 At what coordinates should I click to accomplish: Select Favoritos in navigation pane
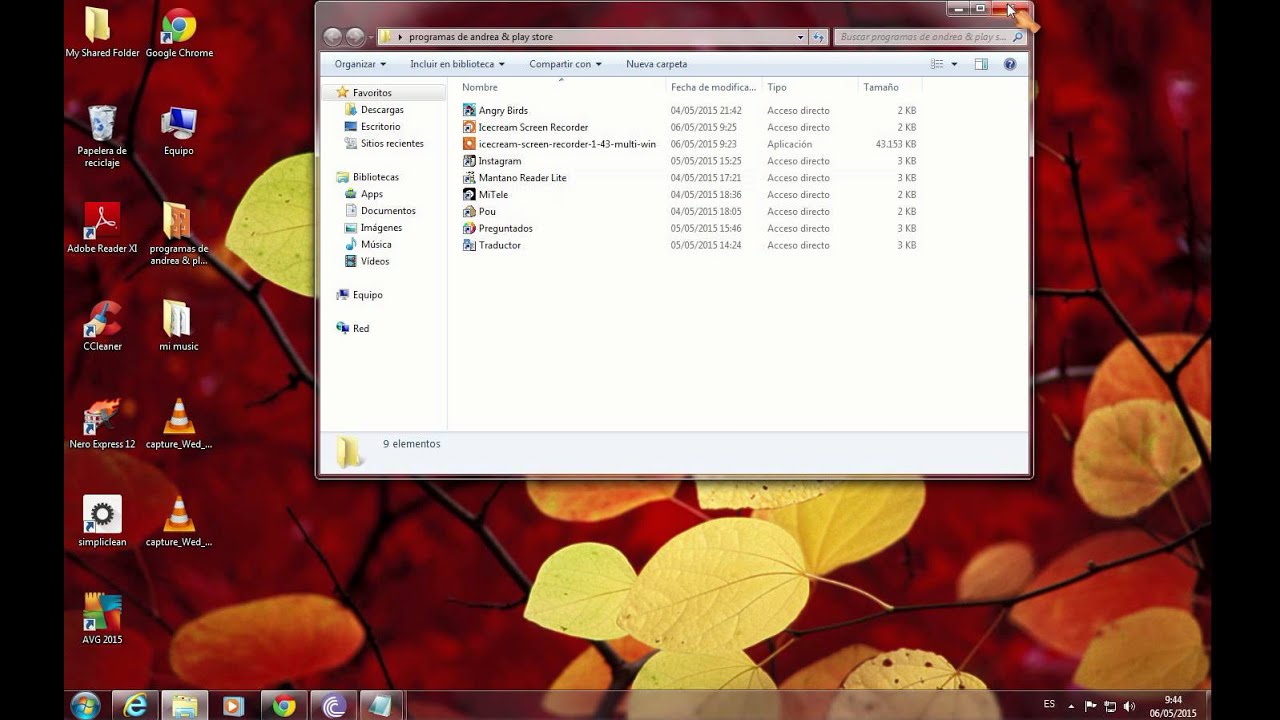click(372, 93)
